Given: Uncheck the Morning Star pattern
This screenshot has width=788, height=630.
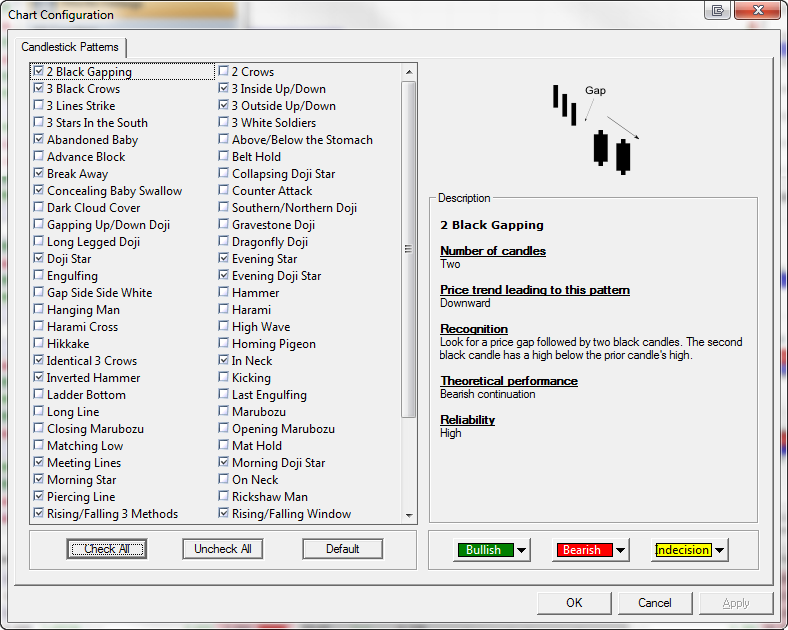Looking at the screenshot, I should [38, 479].
